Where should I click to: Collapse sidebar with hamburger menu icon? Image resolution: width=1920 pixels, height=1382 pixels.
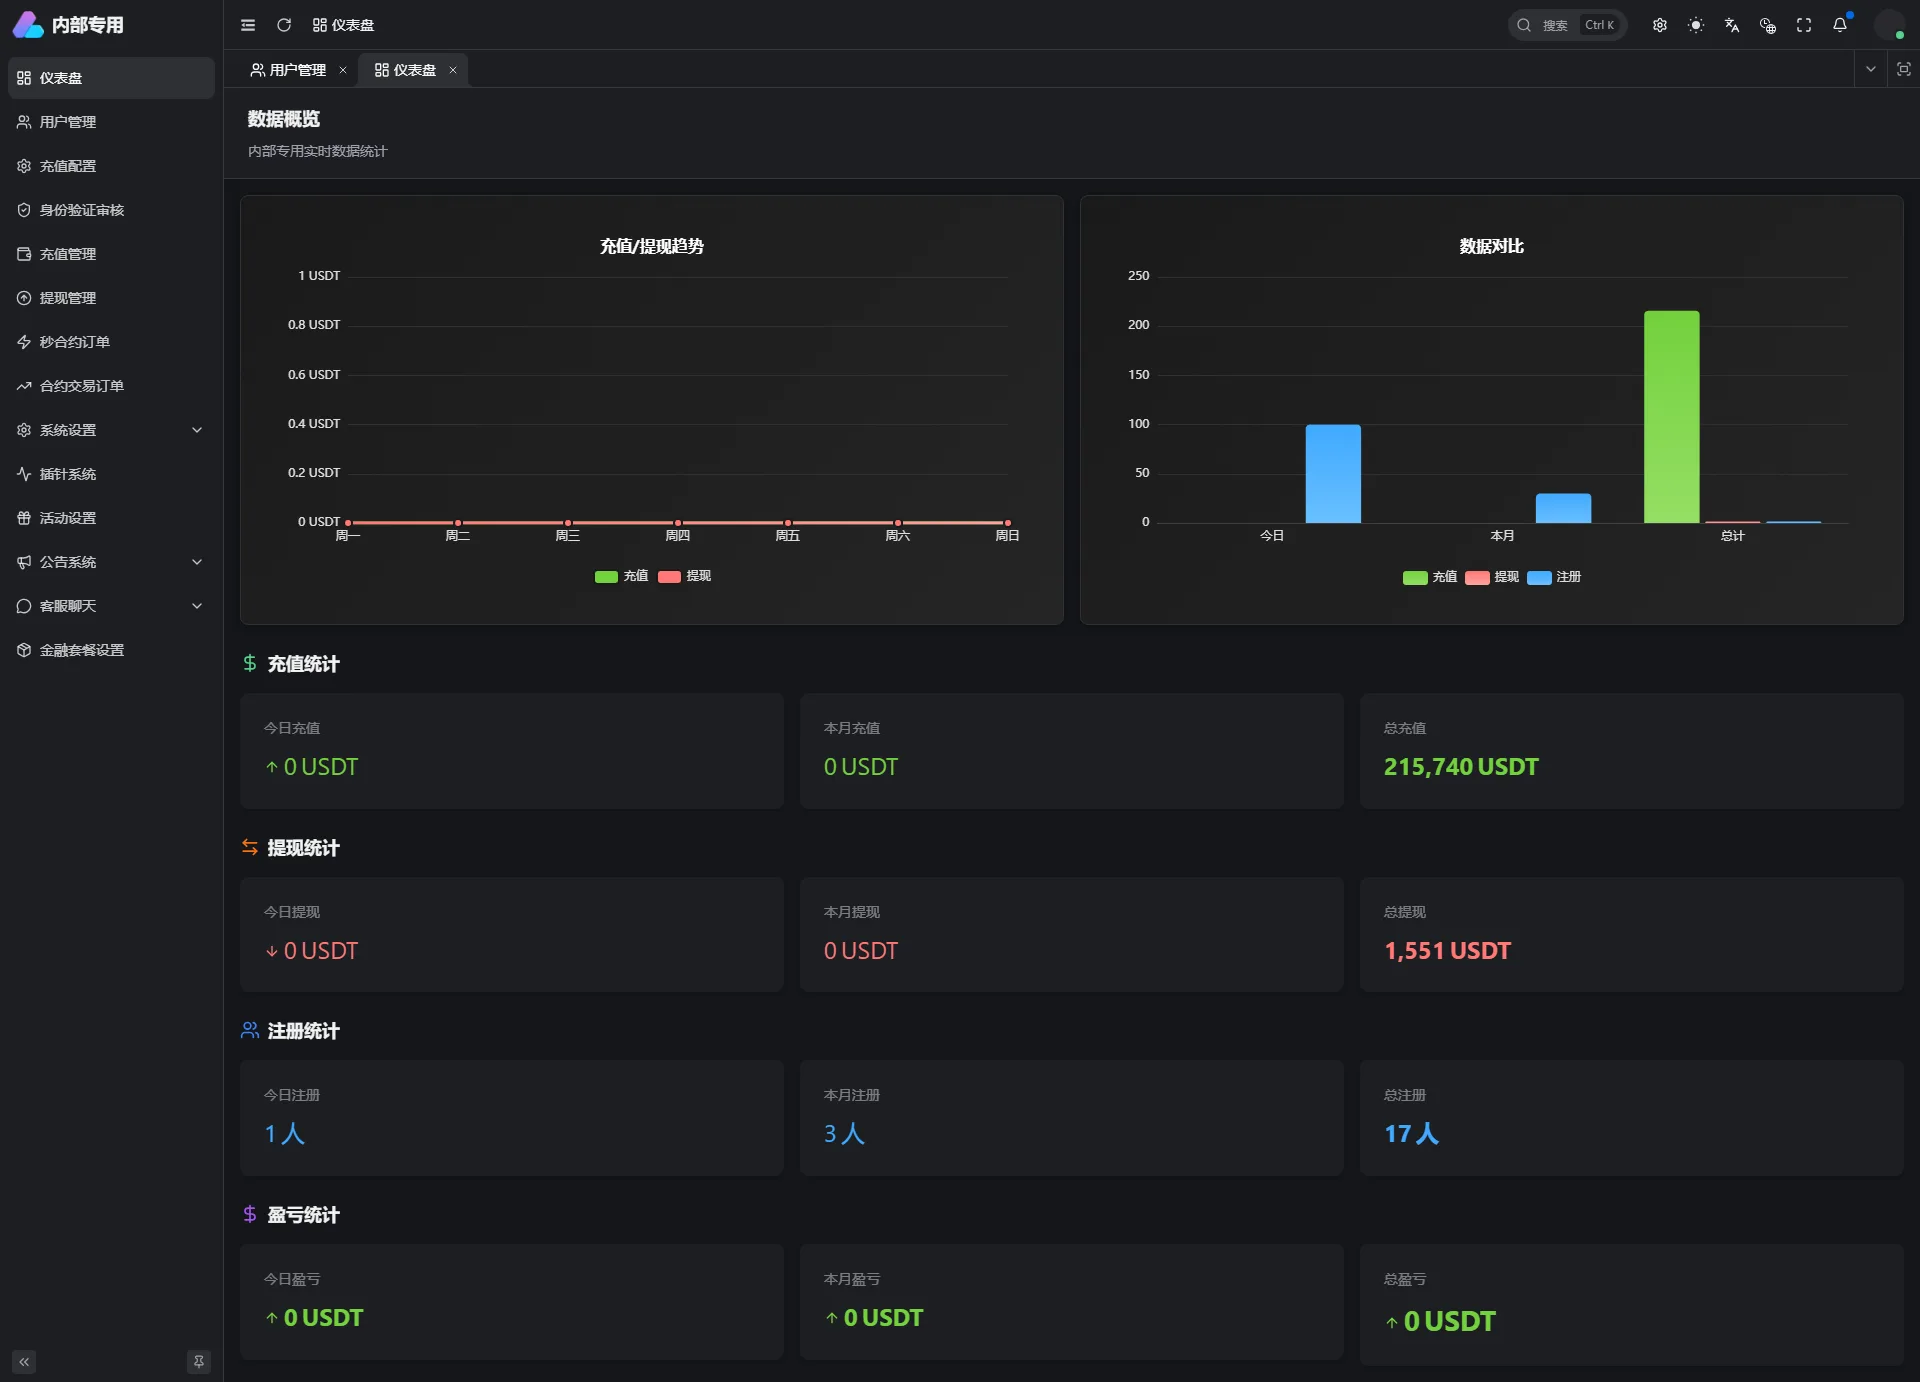[x=248, y=25]
